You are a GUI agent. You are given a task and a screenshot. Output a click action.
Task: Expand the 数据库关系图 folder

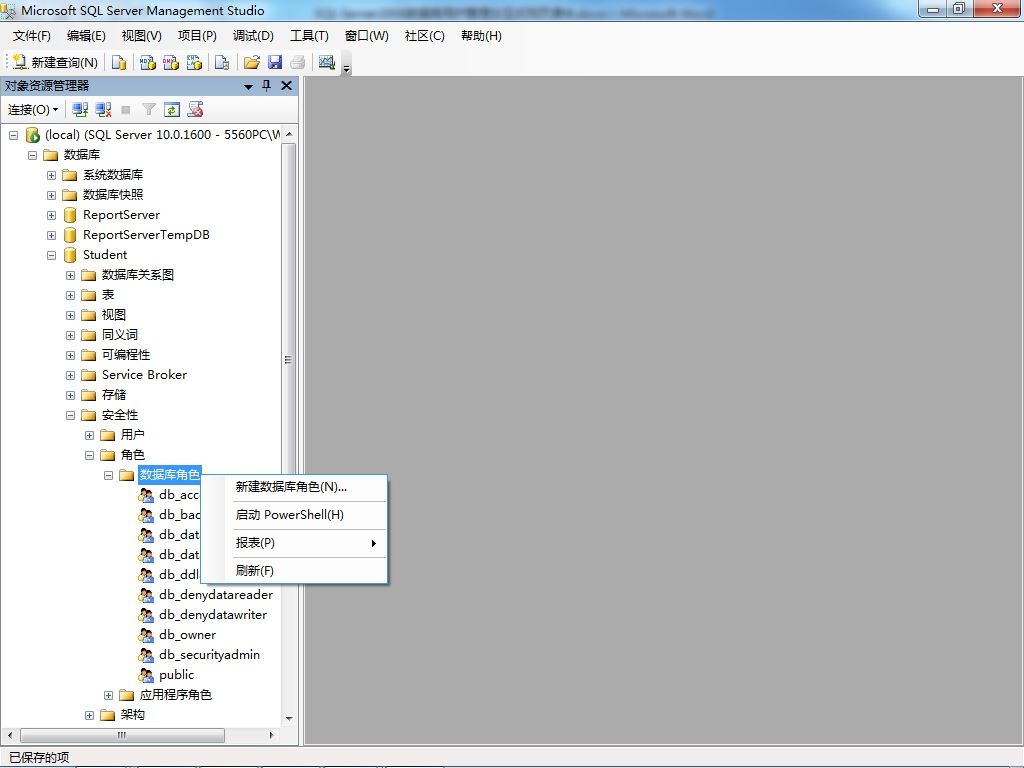pos(71,276)
